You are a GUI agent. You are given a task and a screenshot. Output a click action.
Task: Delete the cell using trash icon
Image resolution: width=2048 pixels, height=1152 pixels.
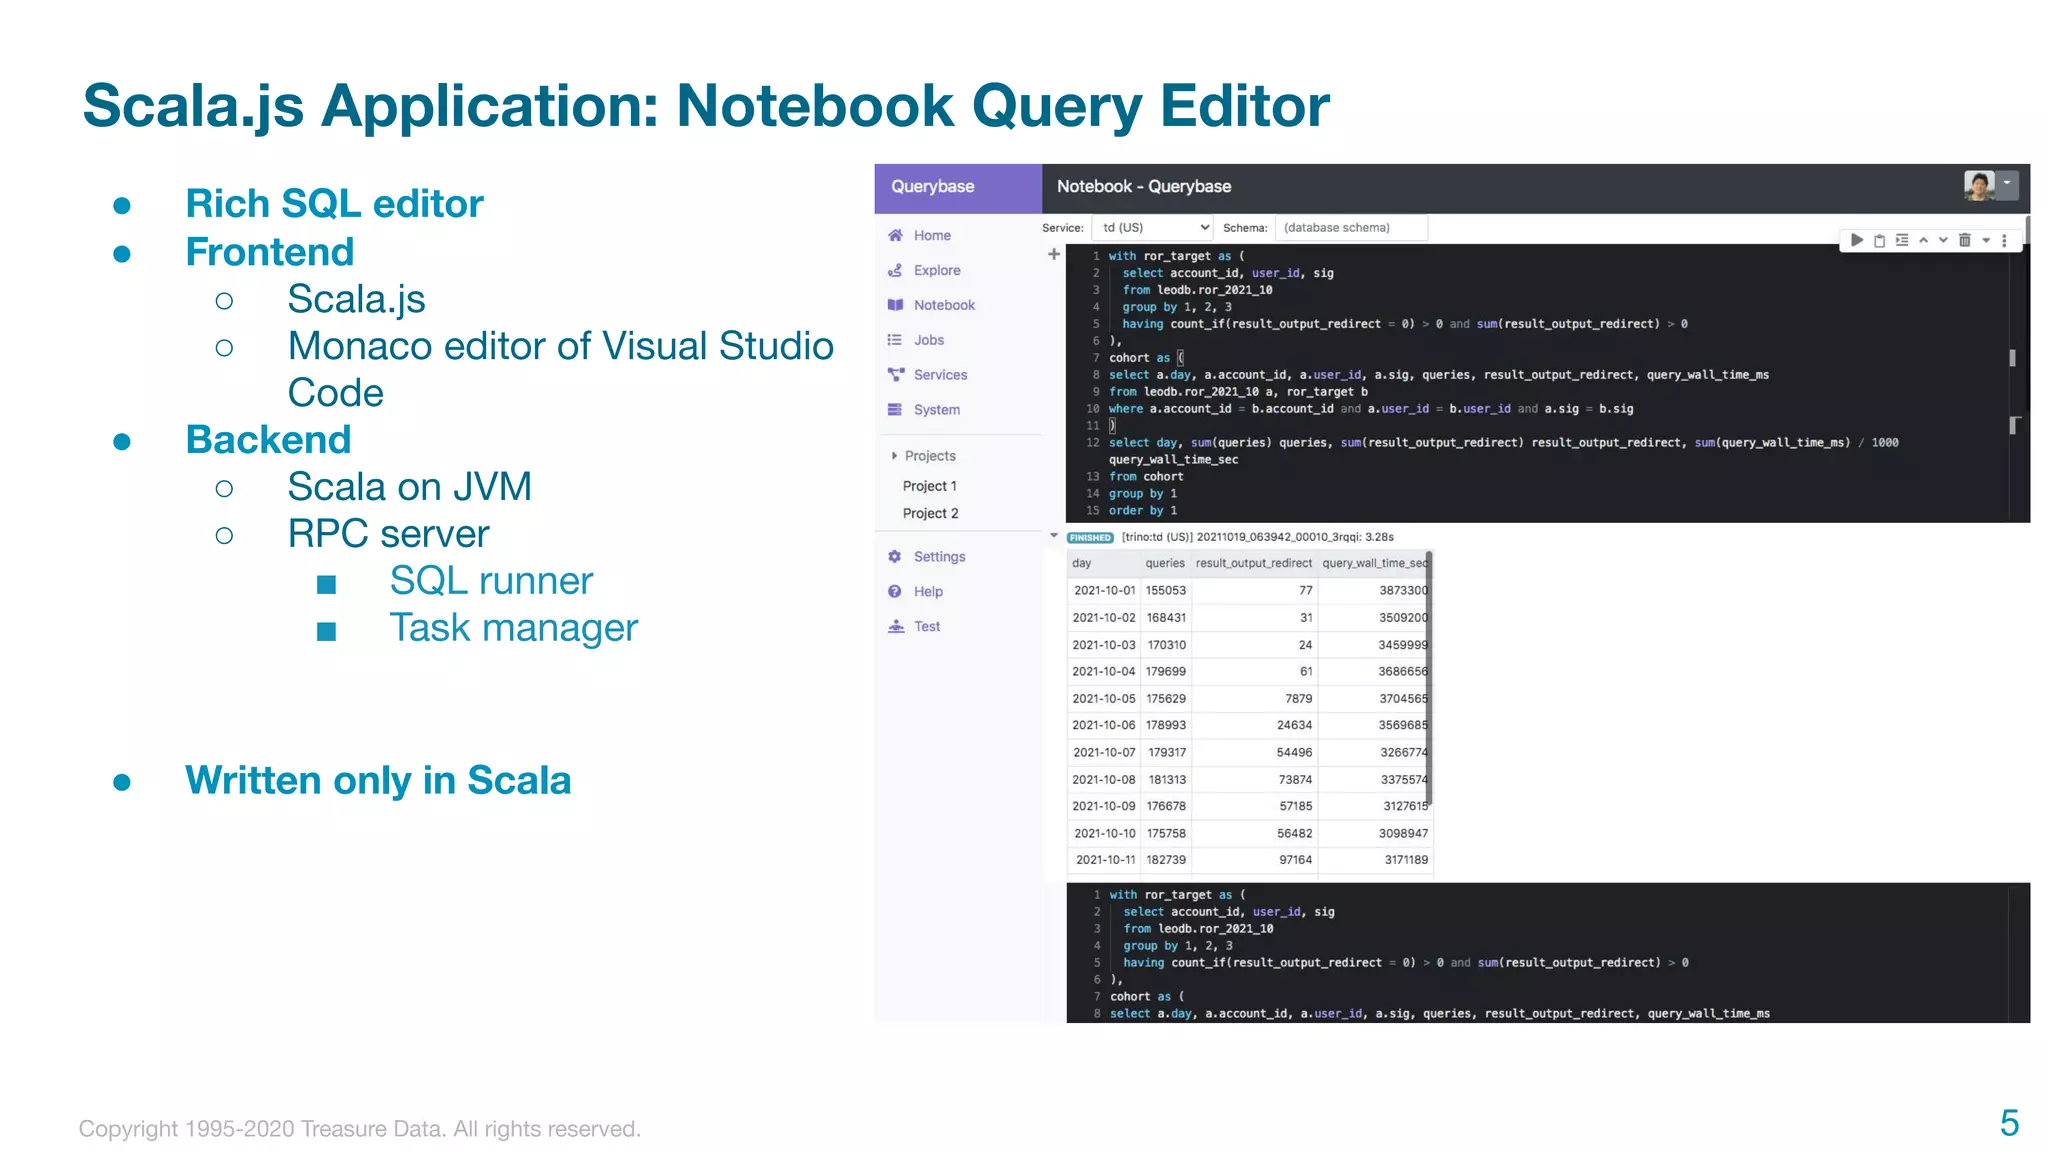point(1964,240)
